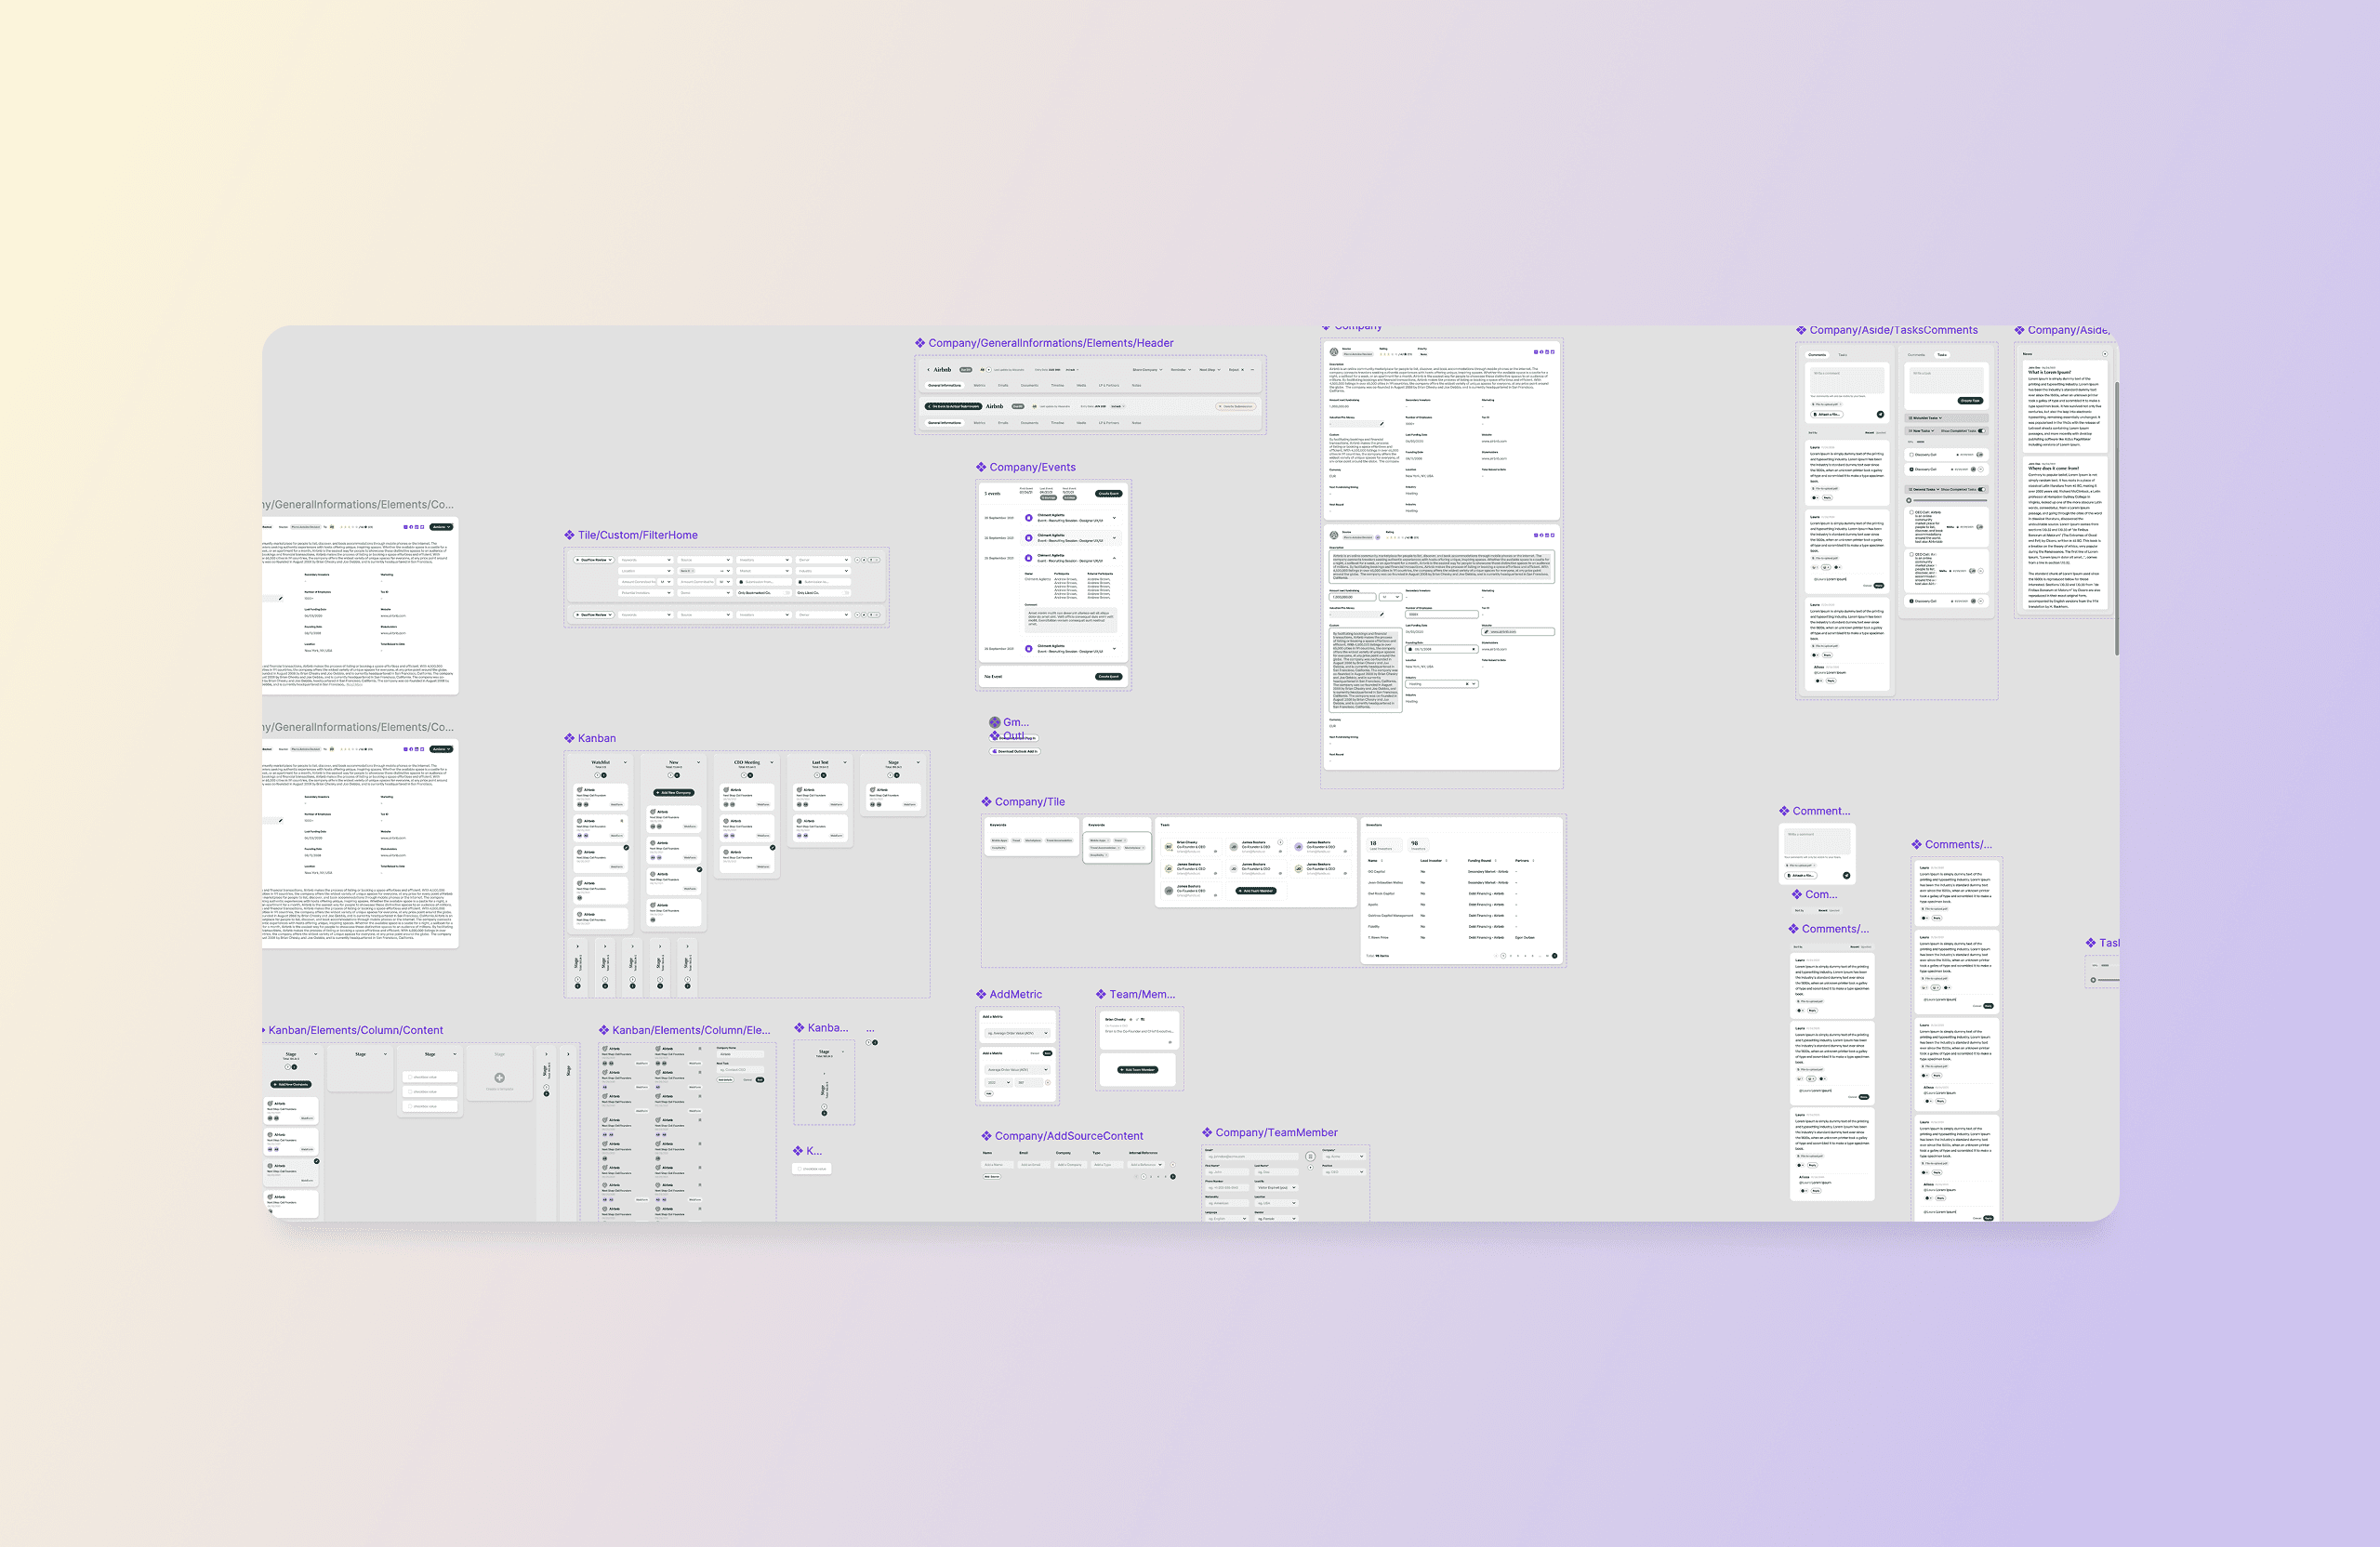Open the Watchlist kanban column chevron menu

(626, 762)
